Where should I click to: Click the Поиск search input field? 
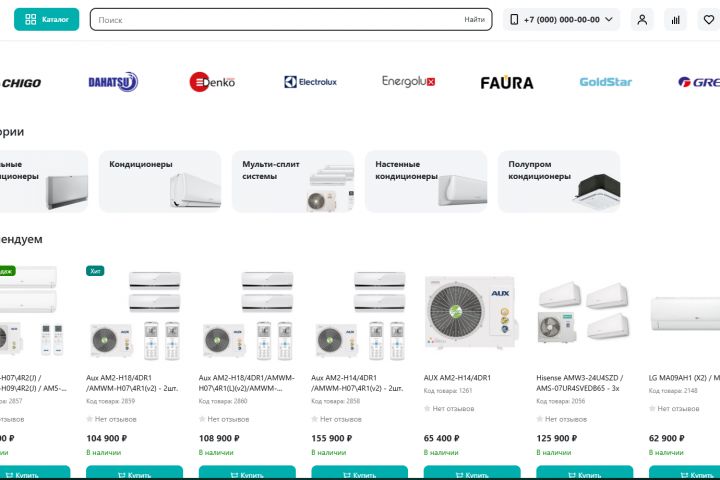pos(276,20)
